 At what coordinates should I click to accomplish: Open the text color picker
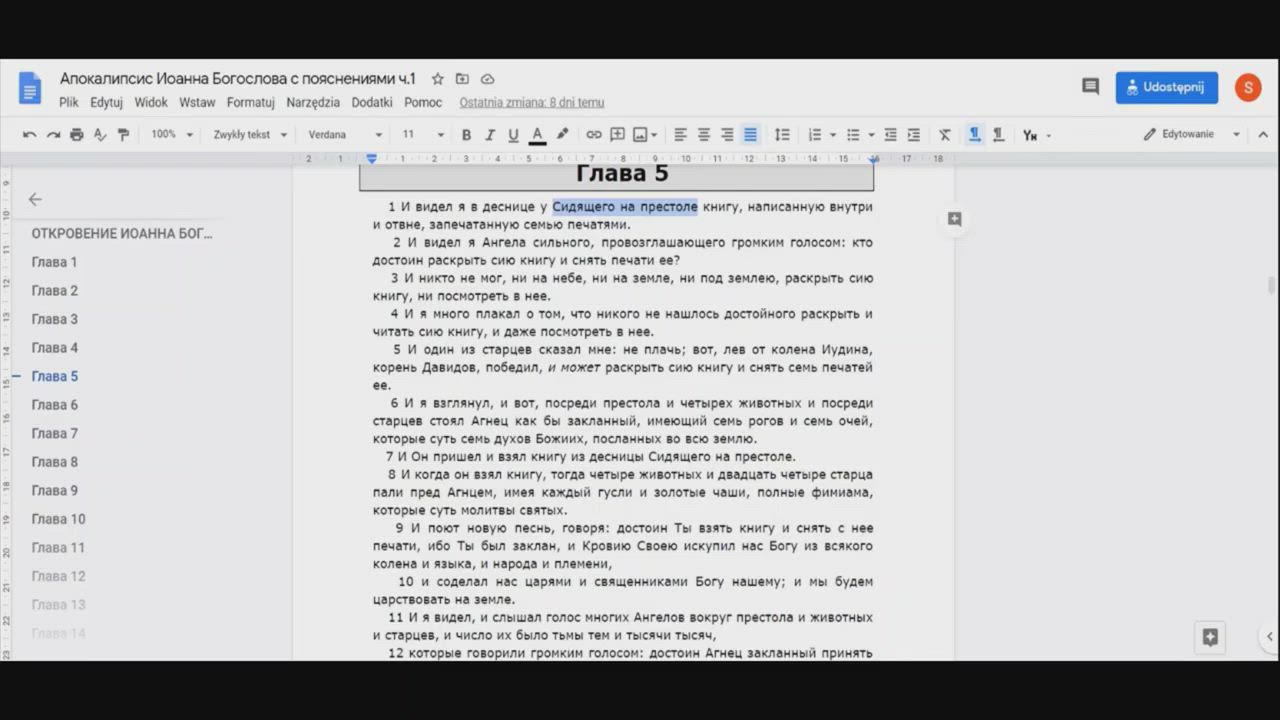coord(537,135)
